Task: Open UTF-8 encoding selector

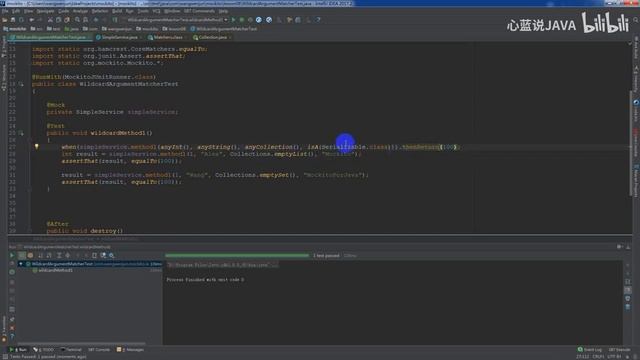Action: [x=614, y=357]
